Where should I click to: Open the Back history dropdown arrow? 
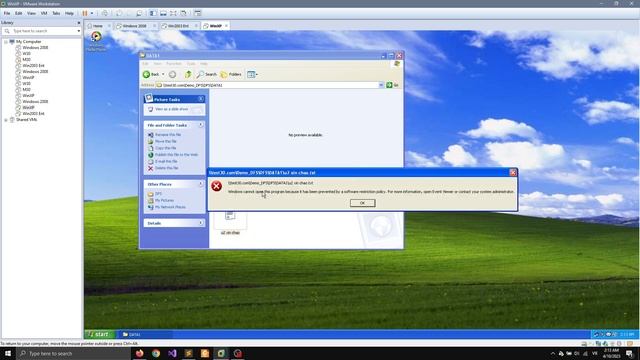[163, 74]
